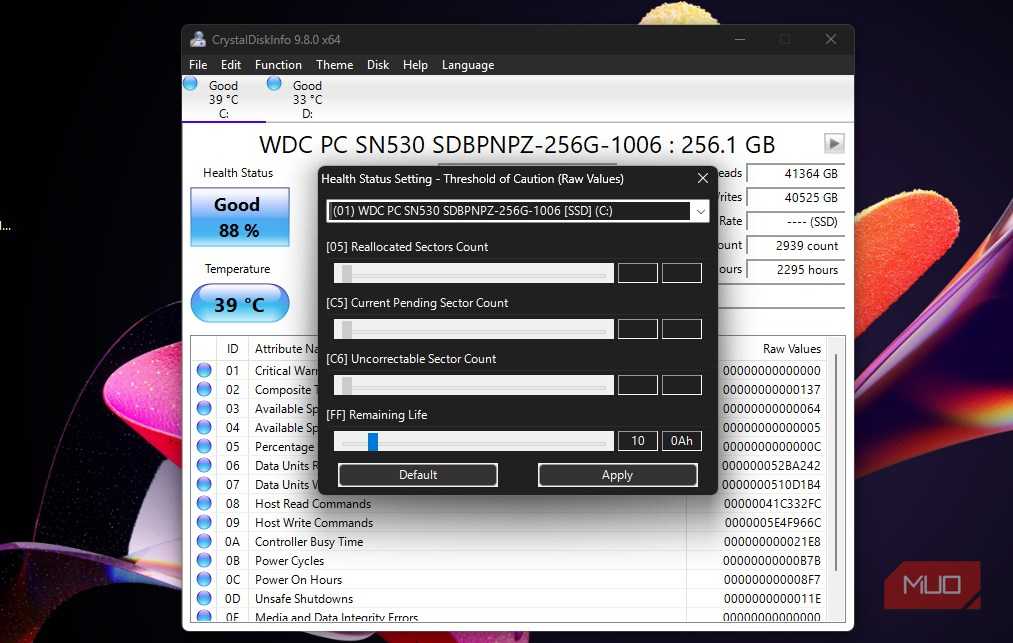
Task: Click the Default button
Action: coord(418,475)
